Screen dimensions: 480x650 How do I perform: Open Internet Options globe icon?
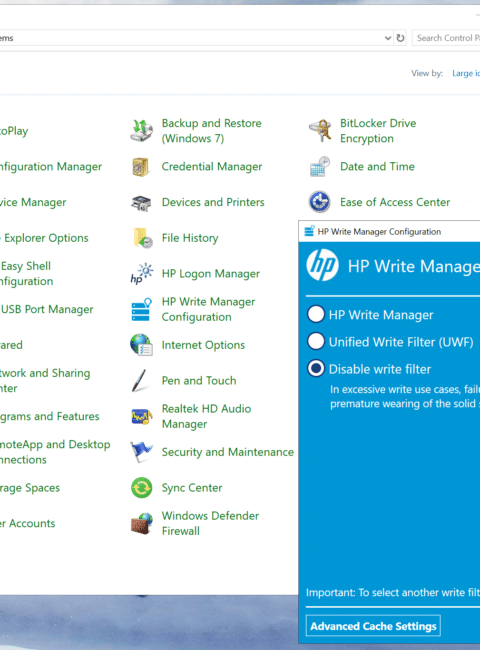[141, 345]
